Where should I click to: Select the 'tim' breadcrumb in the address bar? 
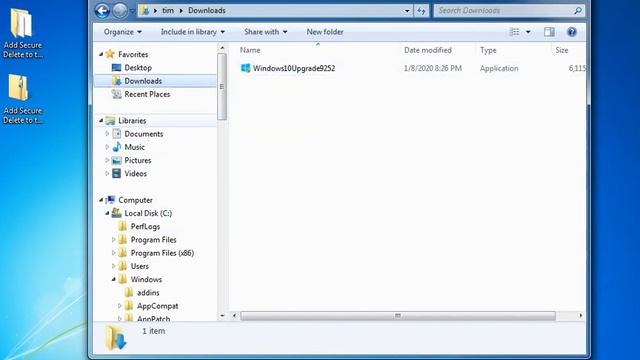(168, 11)
